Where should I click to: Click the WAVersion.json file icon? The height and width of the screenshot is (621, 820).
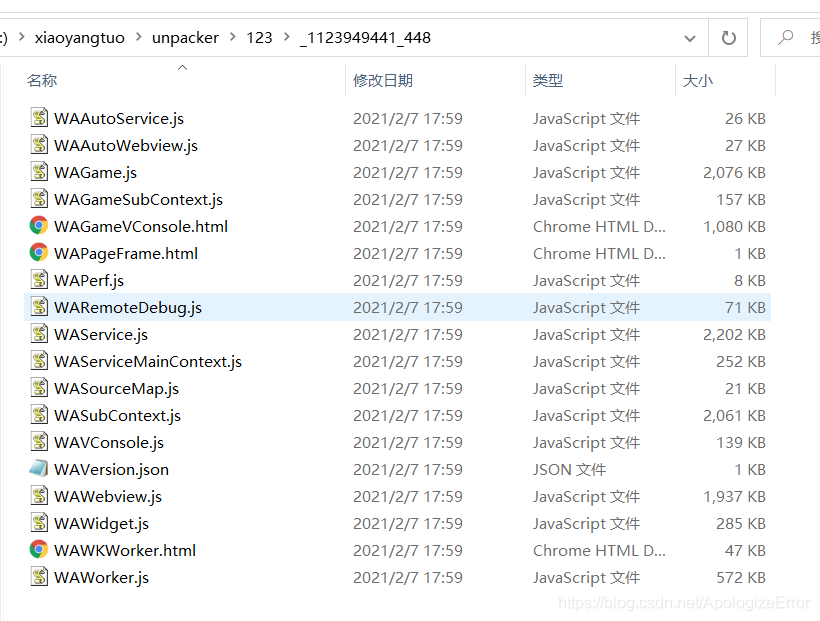39,469
